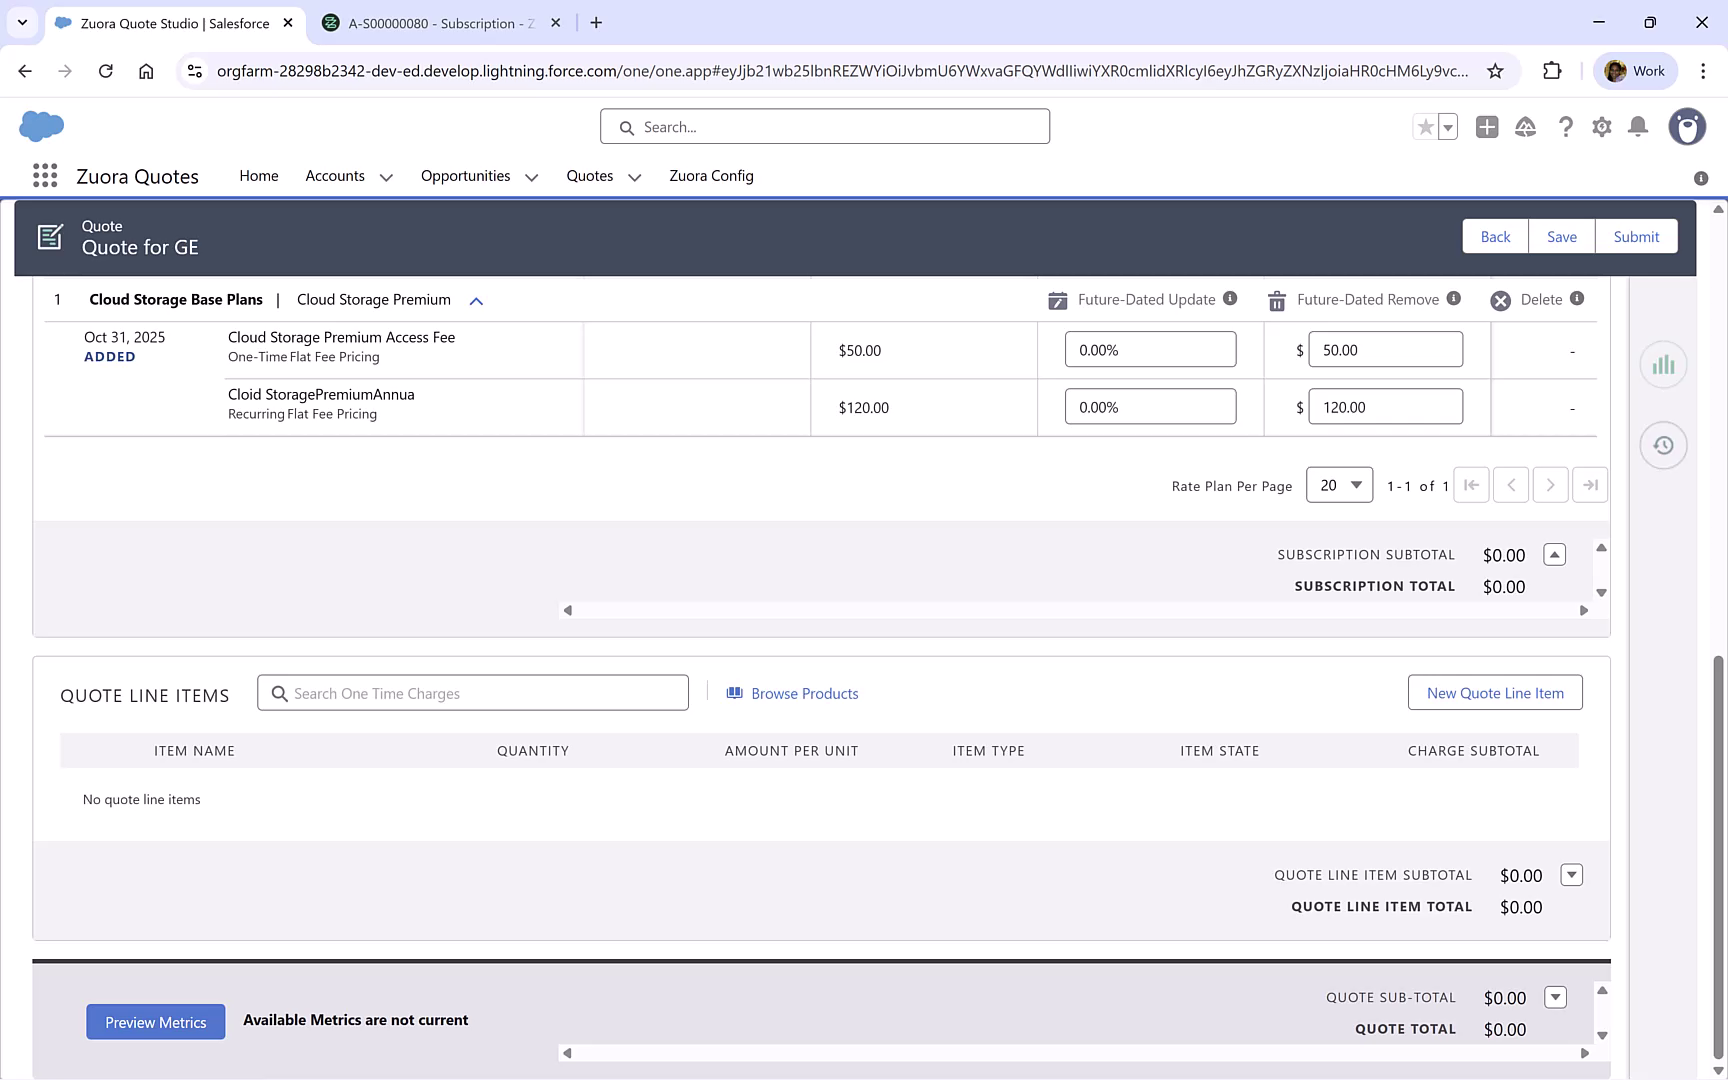The width and height of the screenshot is (1728, 1080).
Task: Open the Salesforce App Launcher waffle icon
Action: coord(44,175)
